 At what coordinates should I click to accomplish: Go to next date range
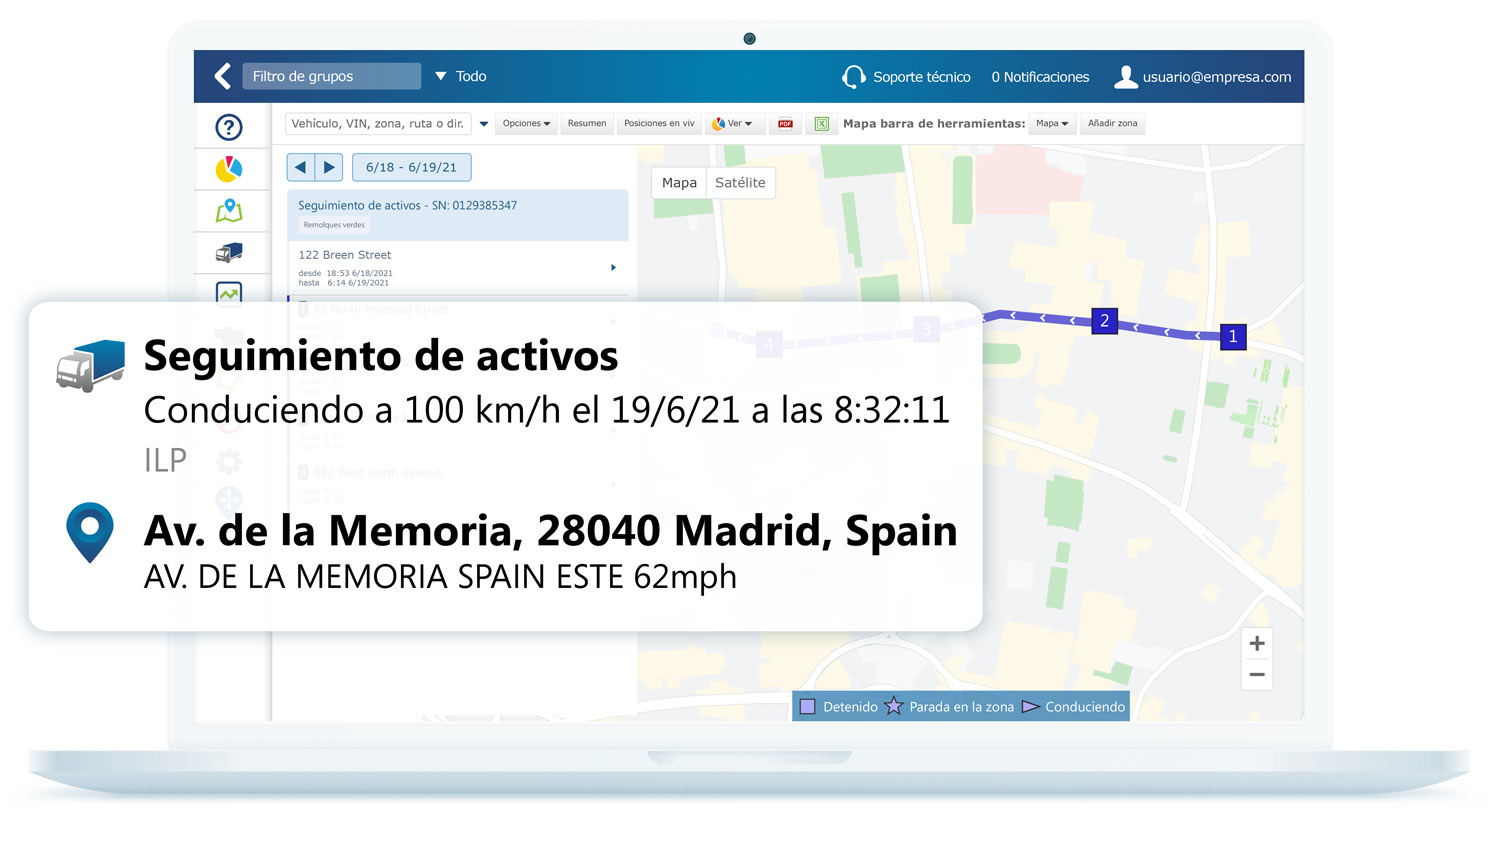(x=329, y=167)
